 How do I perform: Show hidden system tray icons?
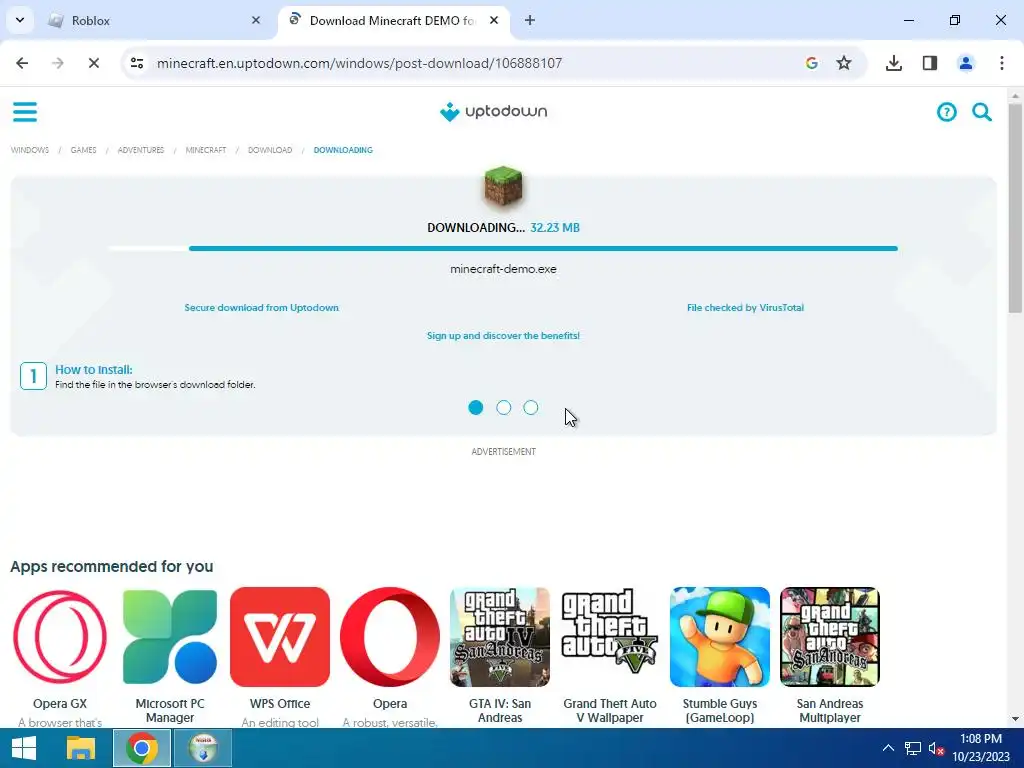pyautogui.click(x=888, y=748)
